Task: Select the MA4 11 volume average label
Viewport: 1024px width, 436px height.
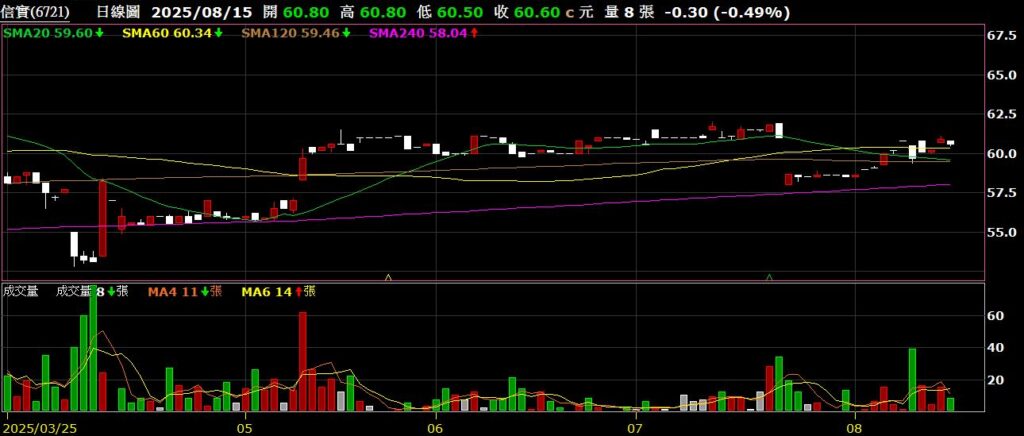Action: point(173,292)
